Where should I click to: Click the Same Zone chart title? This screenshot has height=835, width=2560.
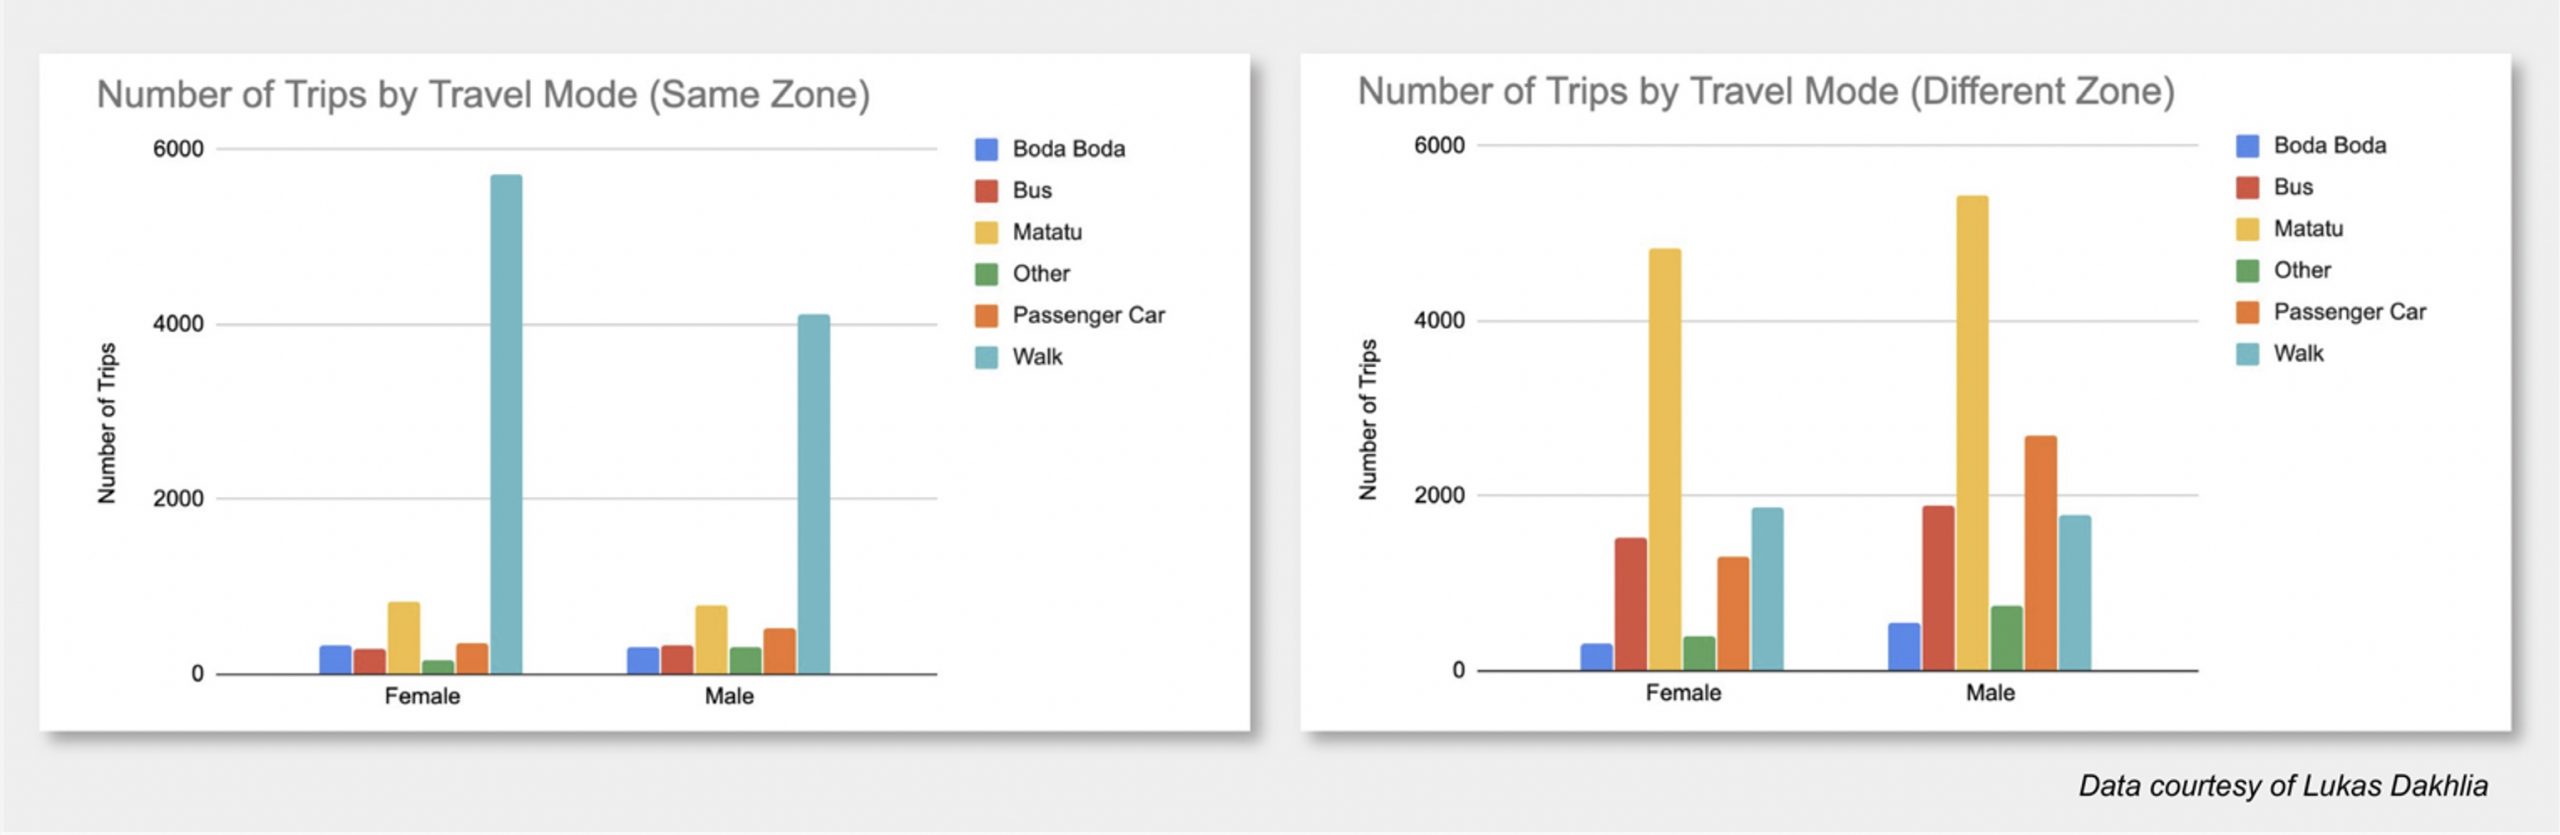(x=483, y=95)
